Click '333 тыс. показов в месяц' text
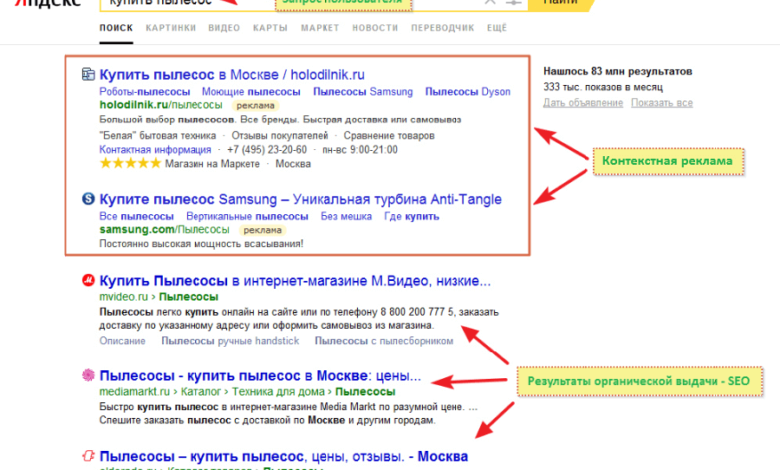This screenshot has height=470, width=780. point(603,87)
